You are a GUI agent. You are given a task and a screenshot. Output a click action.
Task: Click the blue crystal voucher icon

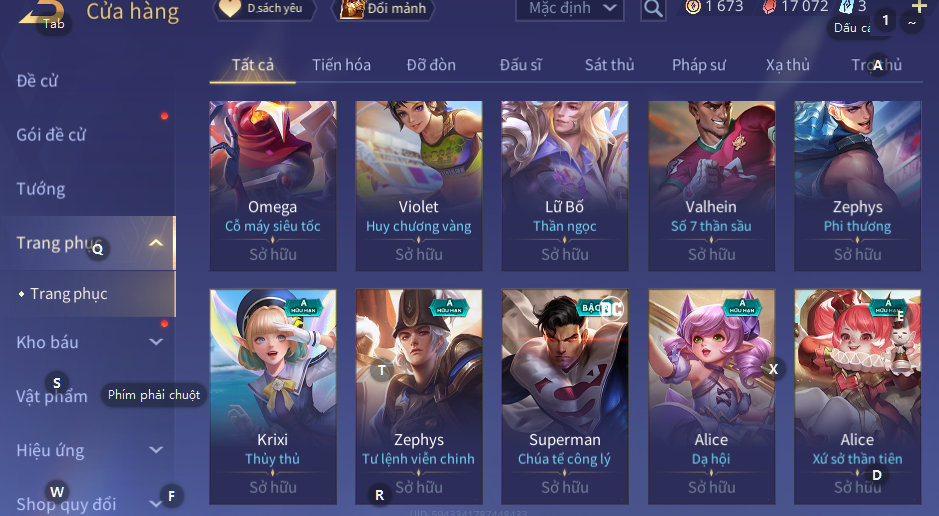click(846, 7)
